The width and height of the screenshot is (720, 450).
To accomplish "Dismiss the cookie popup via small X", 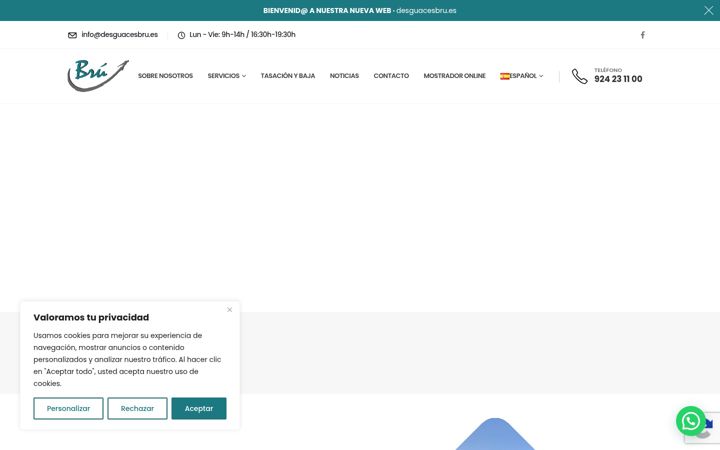I will point(230,309).
